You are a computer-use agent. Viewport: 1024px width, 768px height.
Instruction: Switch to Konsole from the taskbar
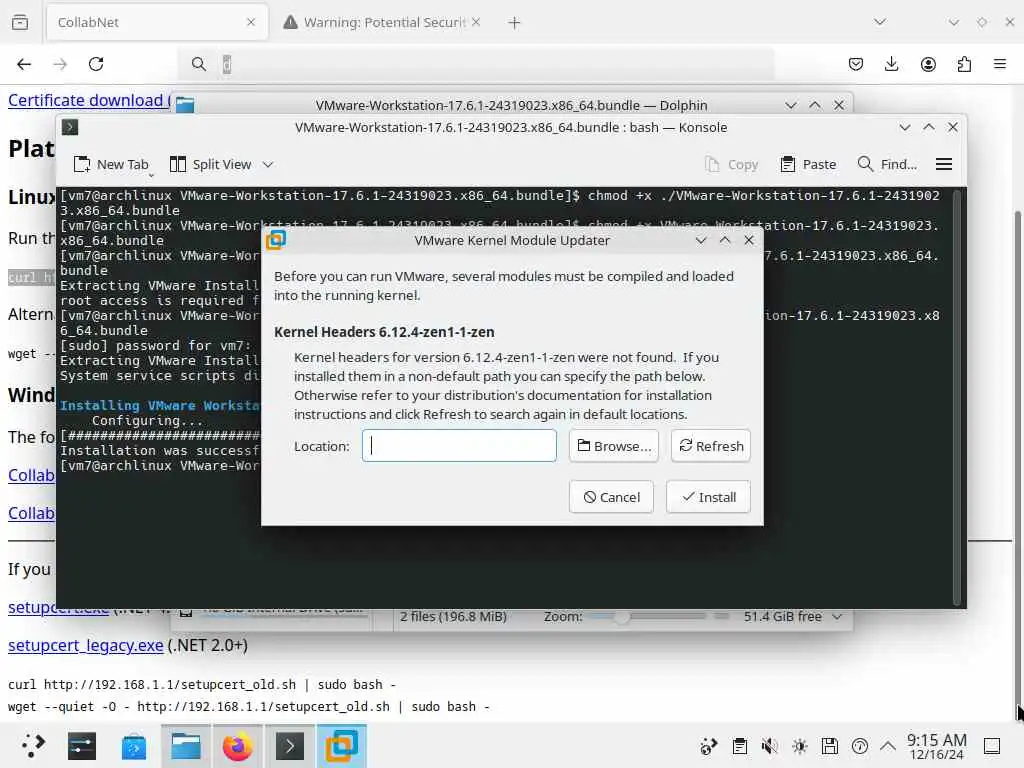click(289, 746)
